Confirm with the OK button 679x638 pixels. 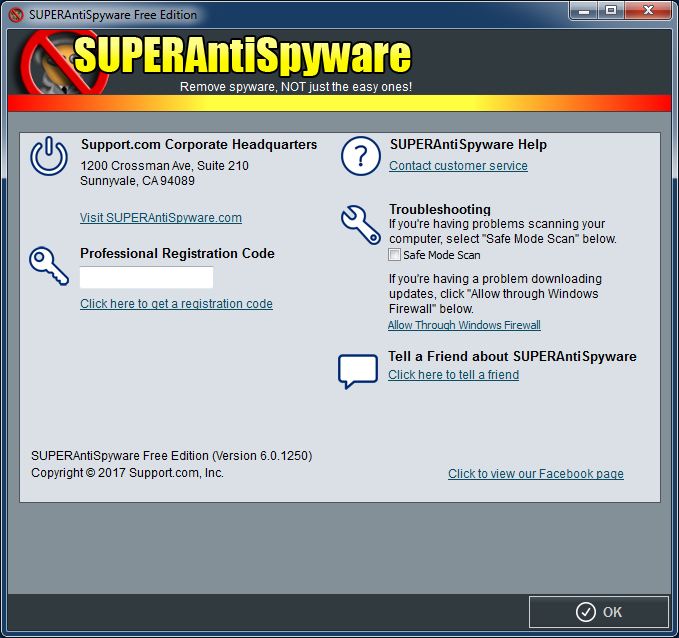click(599, 612)
